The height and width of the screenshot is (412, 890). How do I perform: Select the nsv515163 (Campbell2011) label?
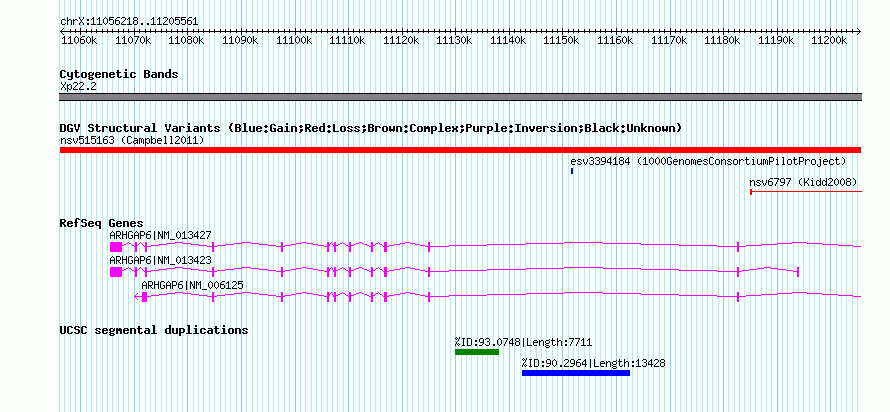[132, 140]
